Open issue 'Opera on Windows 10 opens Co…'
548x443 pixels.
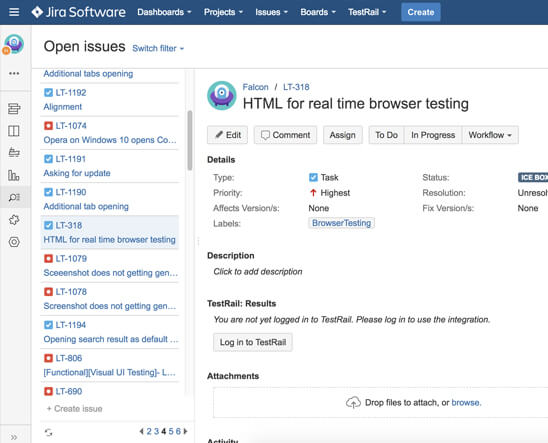coord(110,140)
